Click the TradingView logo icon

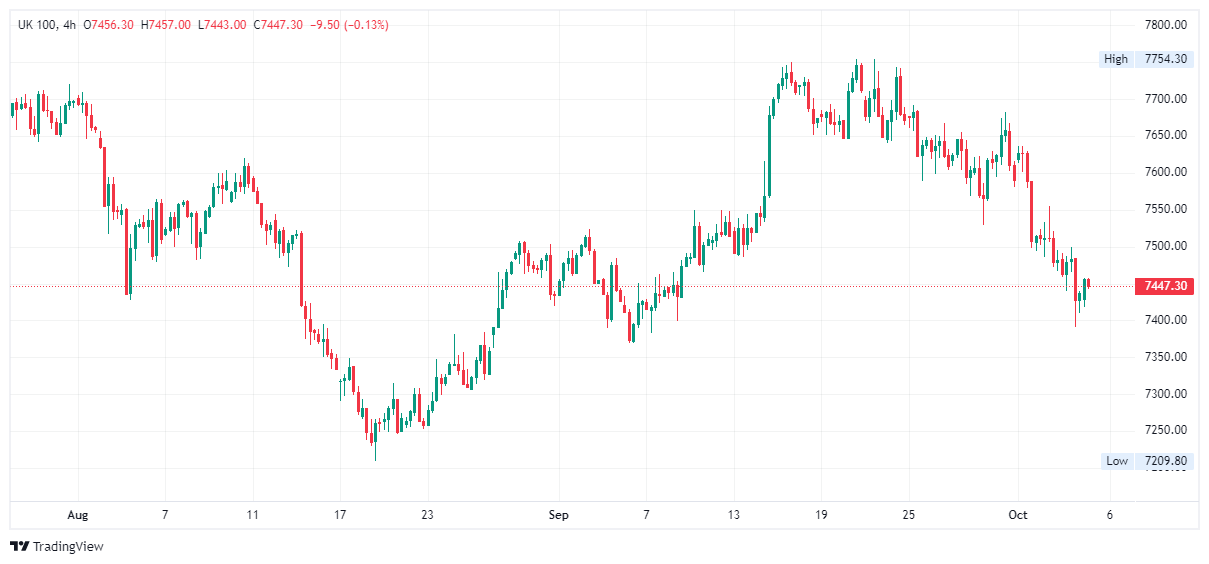pos(19,546)
